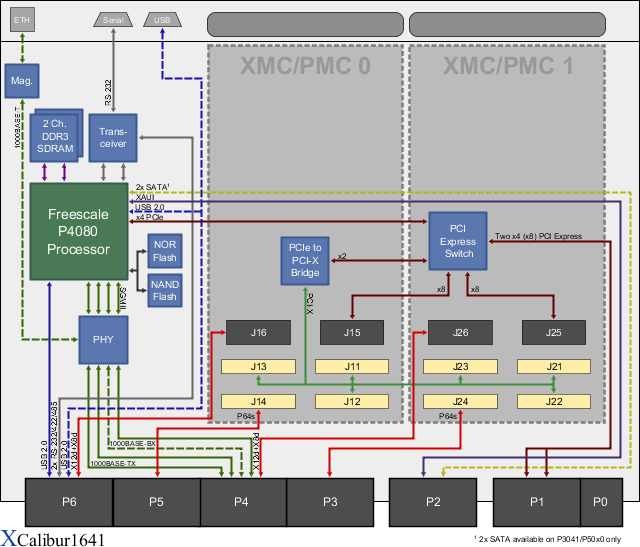Click the NOR Flash block
This screenshot has width=640, height=547.
pyautogui.click(x=165, y=251)
